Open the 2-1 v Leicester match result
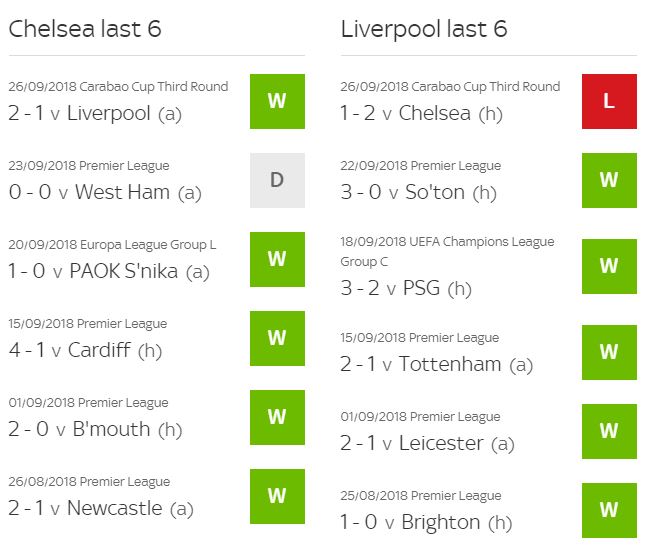This screenshot has height=560, width=665. point(427,443)
